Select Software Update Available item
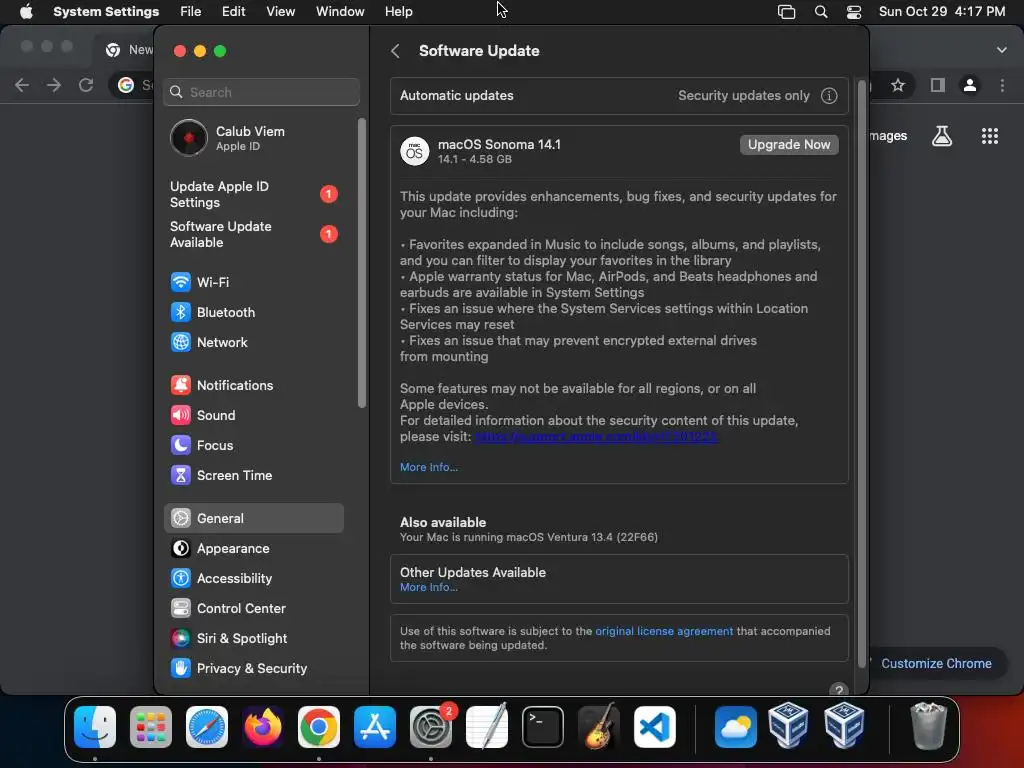Screen dimensions: 1024x768 tap(253, 234)
